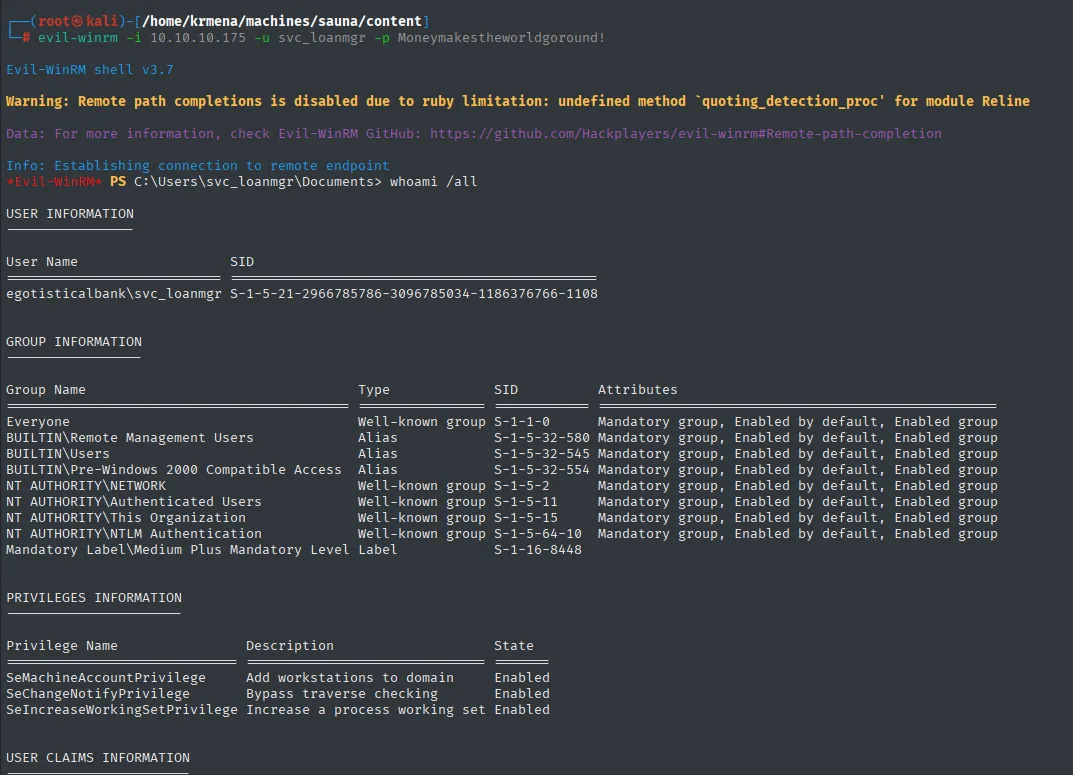Click NT AUTHORITY\This Organization group name
The width and height of the screenshot is (1073, 775).
point(126,518)
